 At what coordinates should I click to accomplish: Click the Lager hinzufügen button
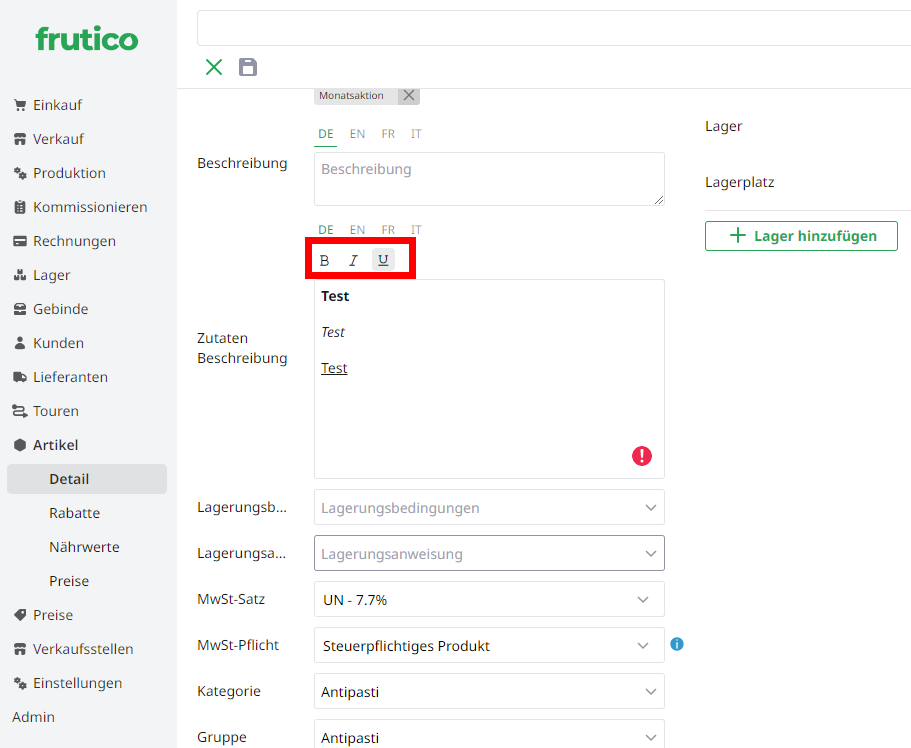801,236
